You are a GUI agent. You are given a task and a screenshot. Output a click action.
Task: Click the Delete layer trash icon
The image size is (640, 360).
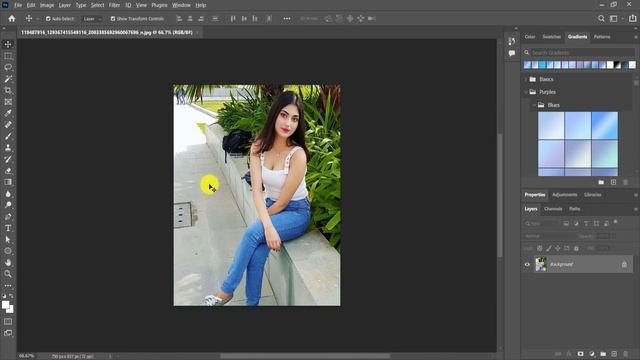coord(626,354)
